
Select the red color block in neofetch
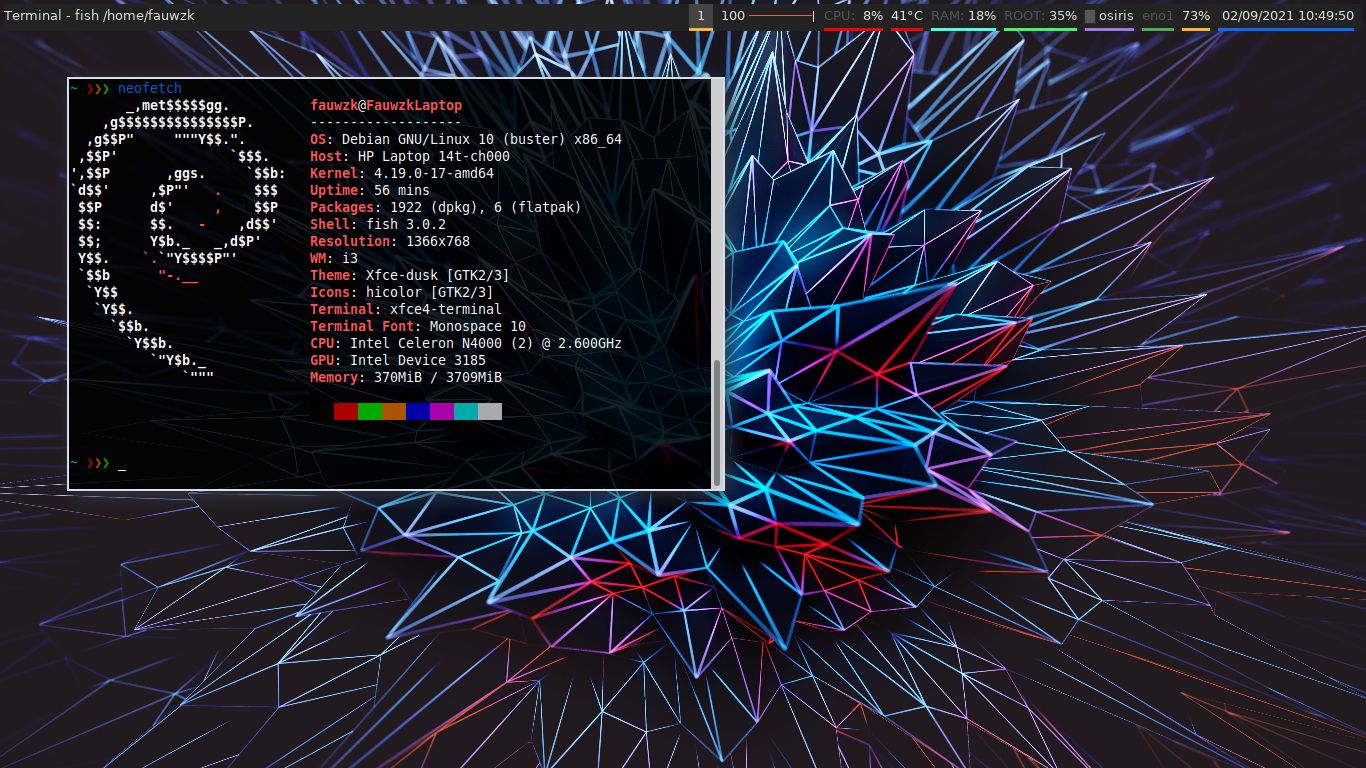click(346, 411)
